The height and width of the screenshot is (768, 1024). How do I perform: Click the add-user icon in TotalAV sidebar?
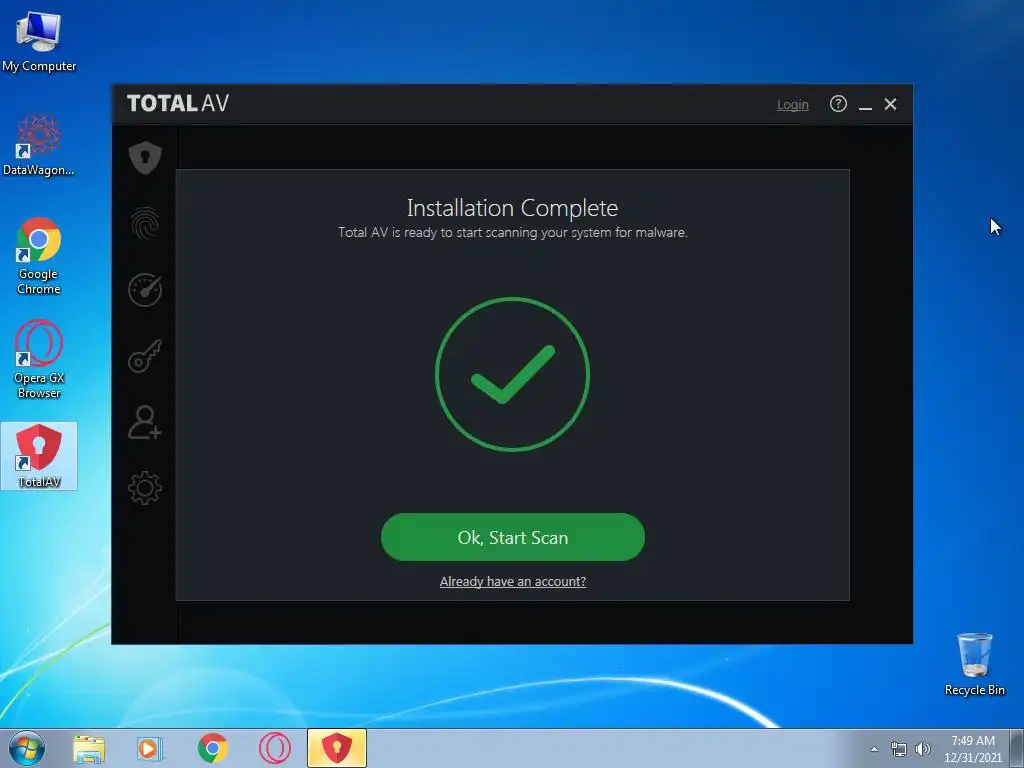tap(145, 423)
